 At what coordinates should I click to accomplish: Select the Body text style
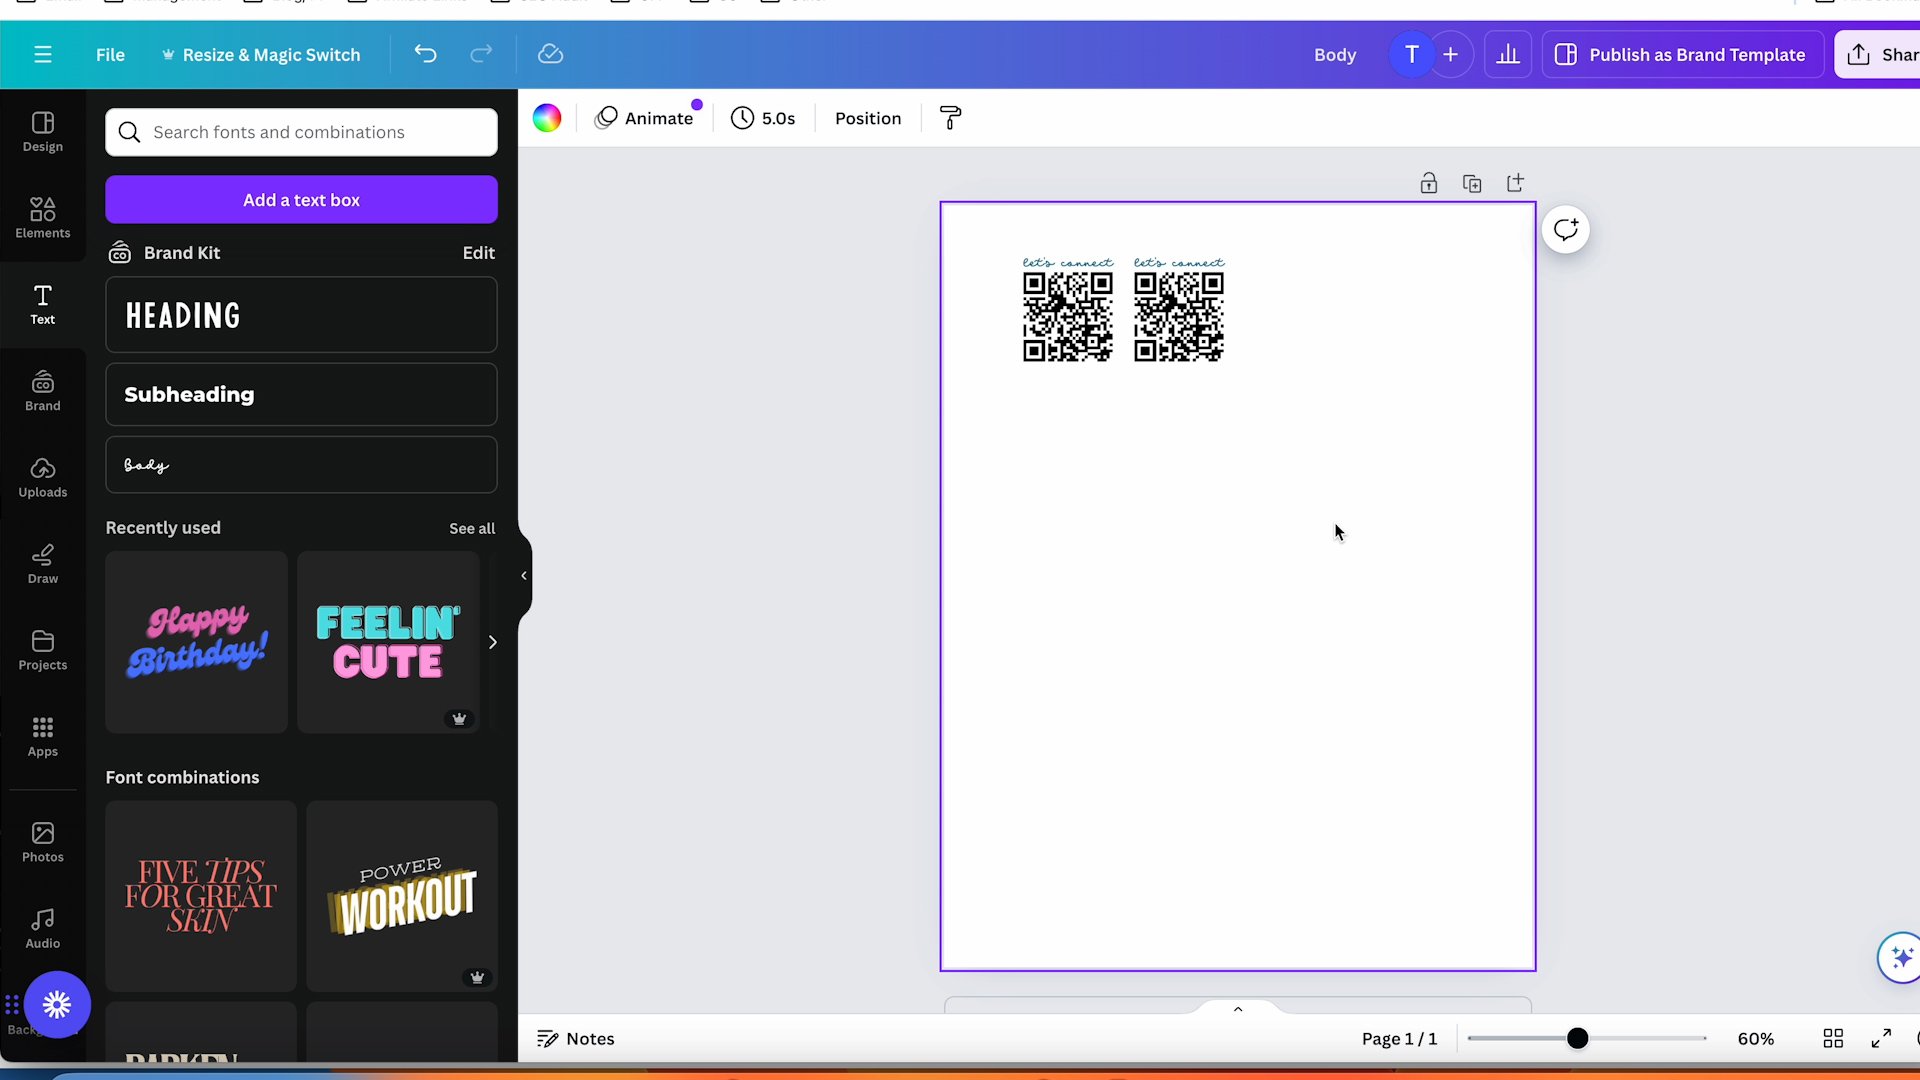point(302,465)
